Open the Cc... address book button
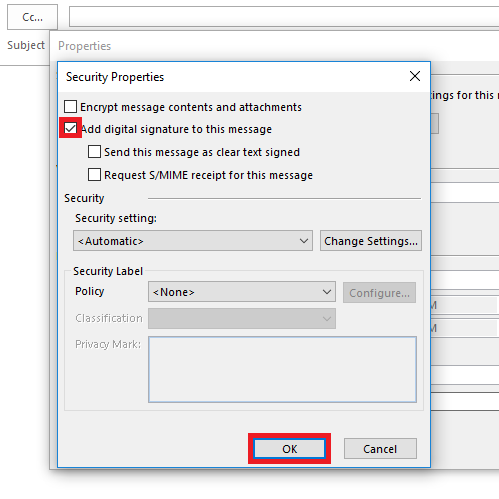Screen dimensions: 499x499 coord(32,17)
